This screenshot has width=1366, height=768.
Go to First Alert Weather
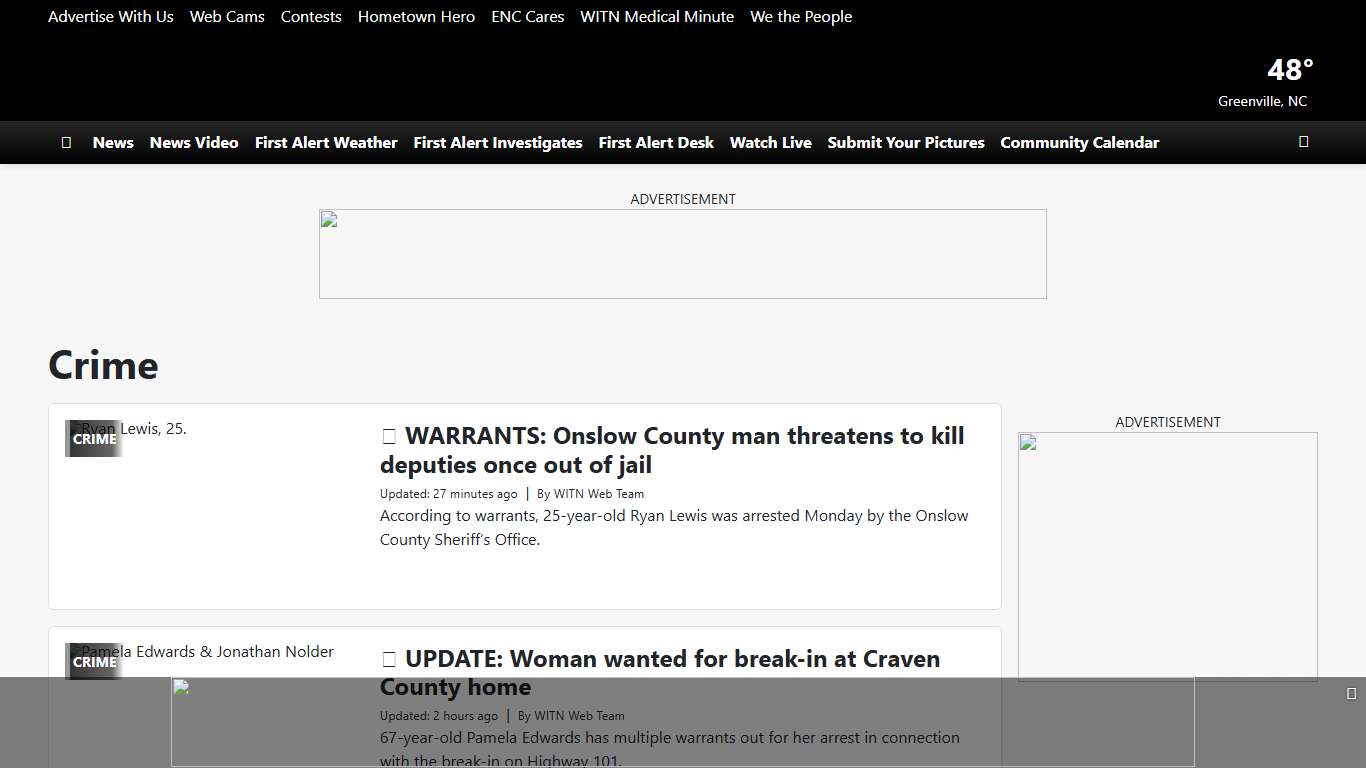tap(326, 142)
